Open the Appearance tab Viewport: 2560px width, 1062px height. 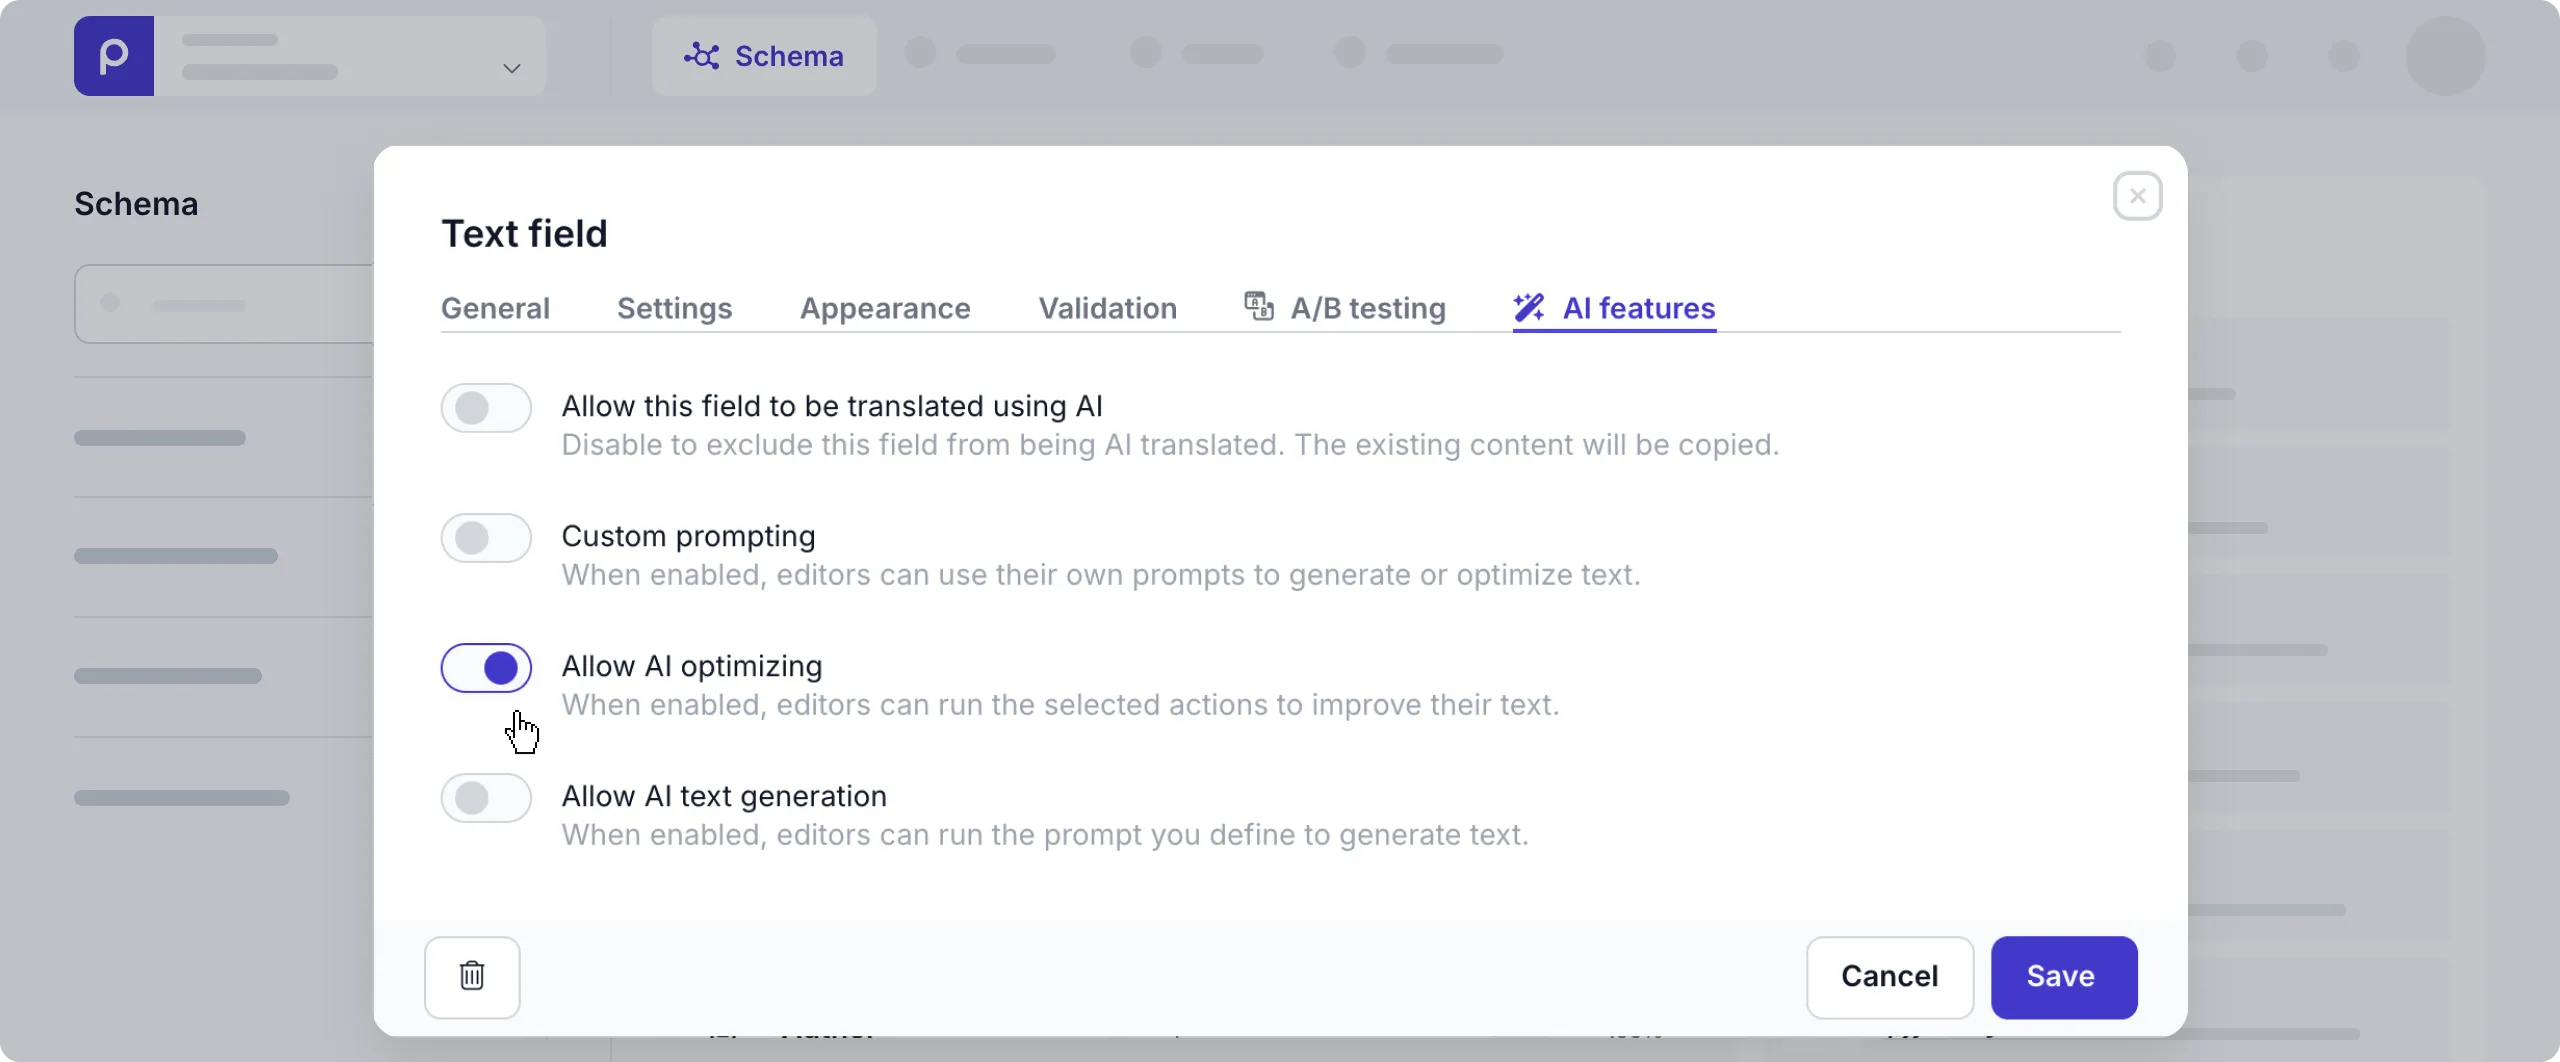[885, 308]
